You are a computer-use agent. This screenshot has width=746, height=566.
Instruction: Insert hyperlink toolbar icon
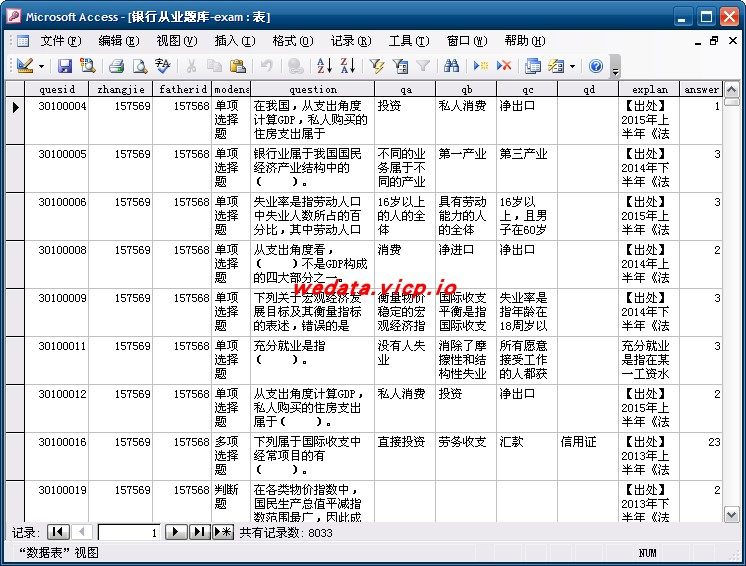pos(295,66)
